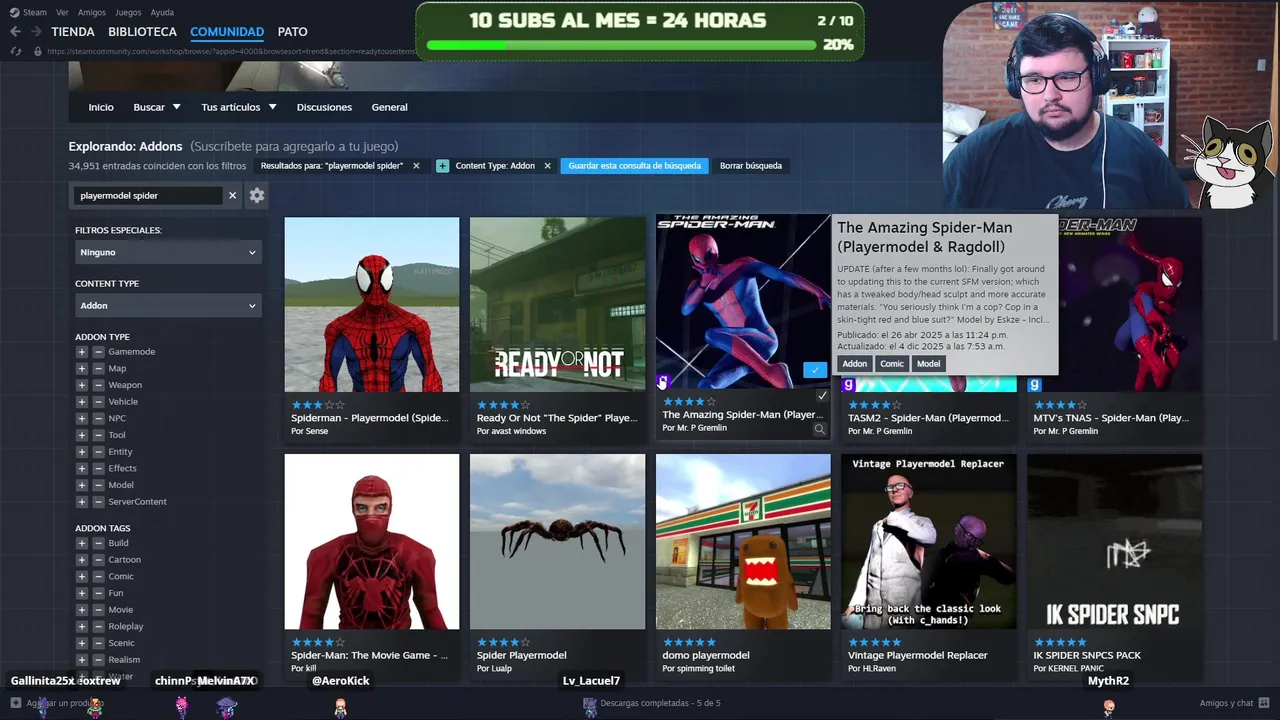Open the Inicio workshop tab
Screen dimensions: 1280x720
(101, 107)
